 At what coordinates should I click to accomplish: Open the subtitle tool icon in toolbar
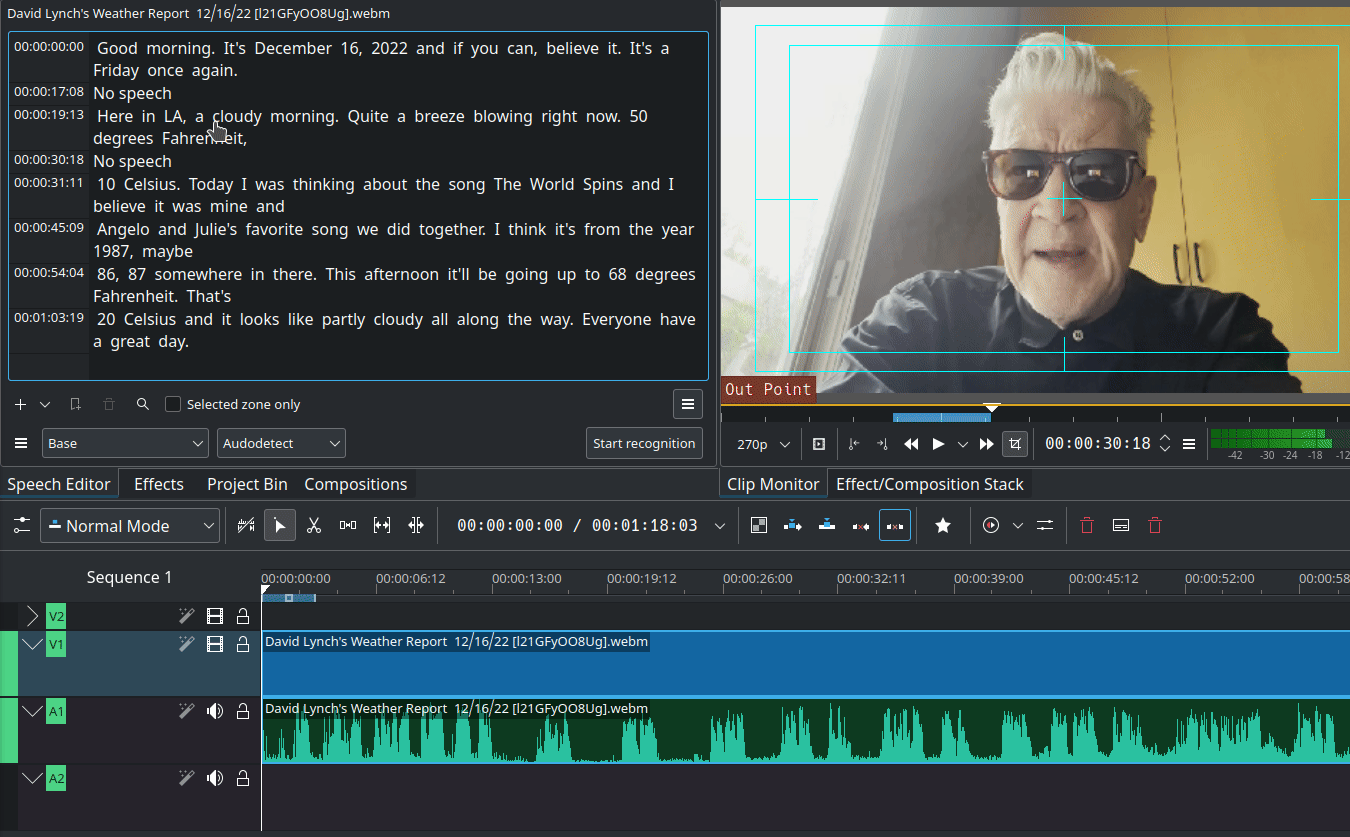click(x=1121, y=526)
